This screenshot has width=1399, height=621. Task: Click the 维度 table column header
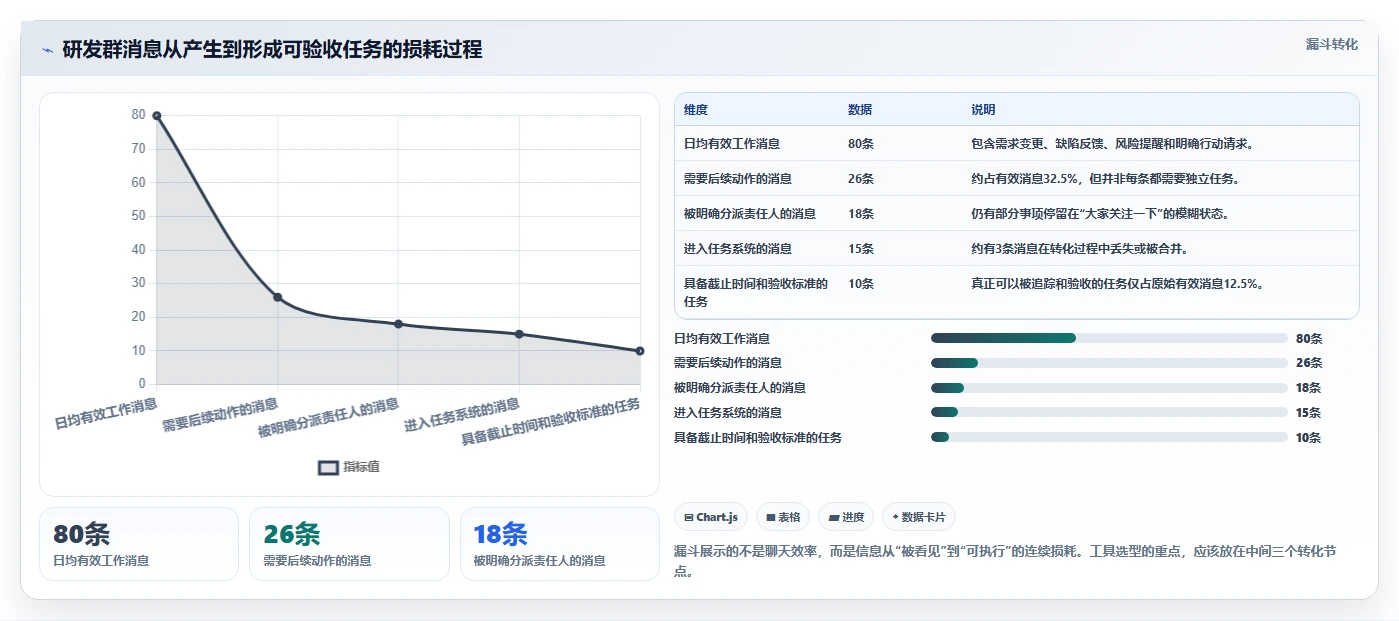[696, 110]
